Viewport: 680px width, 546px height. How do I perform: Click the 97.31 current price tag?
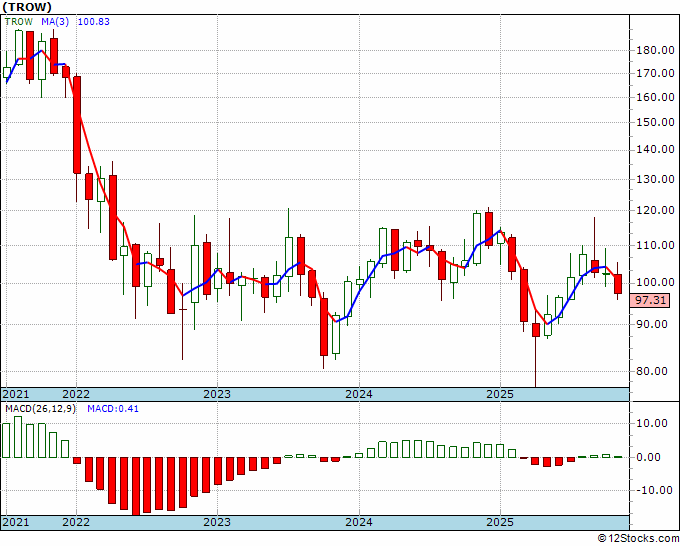pos(649,300)
